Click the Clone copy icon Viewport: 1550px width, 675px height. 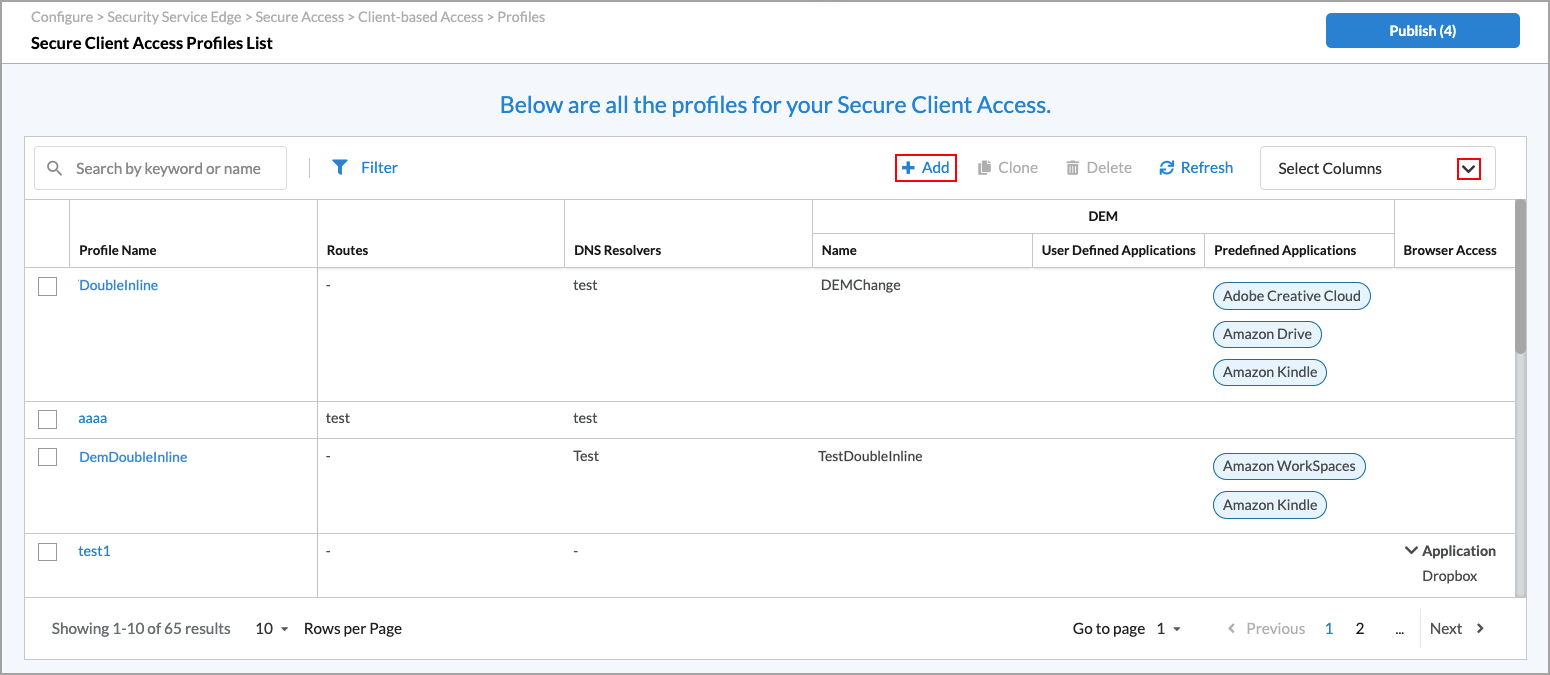point(984,168)
